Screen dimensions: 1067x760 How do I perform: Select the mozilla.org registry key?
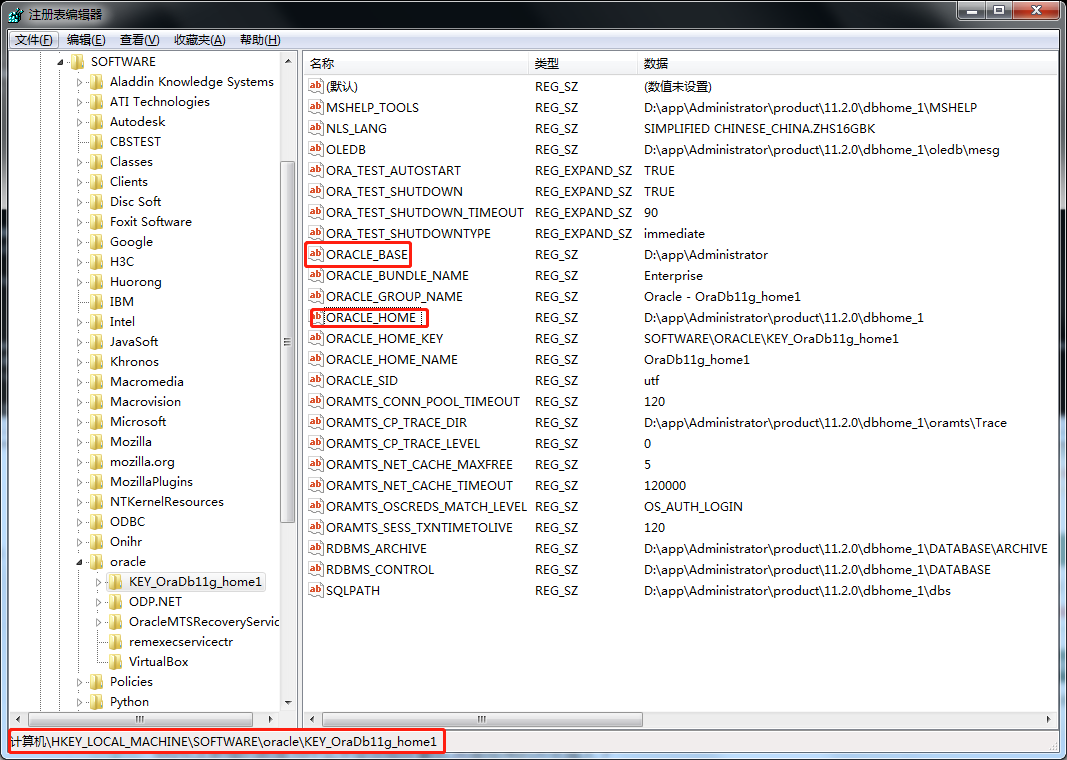(142, 461)
